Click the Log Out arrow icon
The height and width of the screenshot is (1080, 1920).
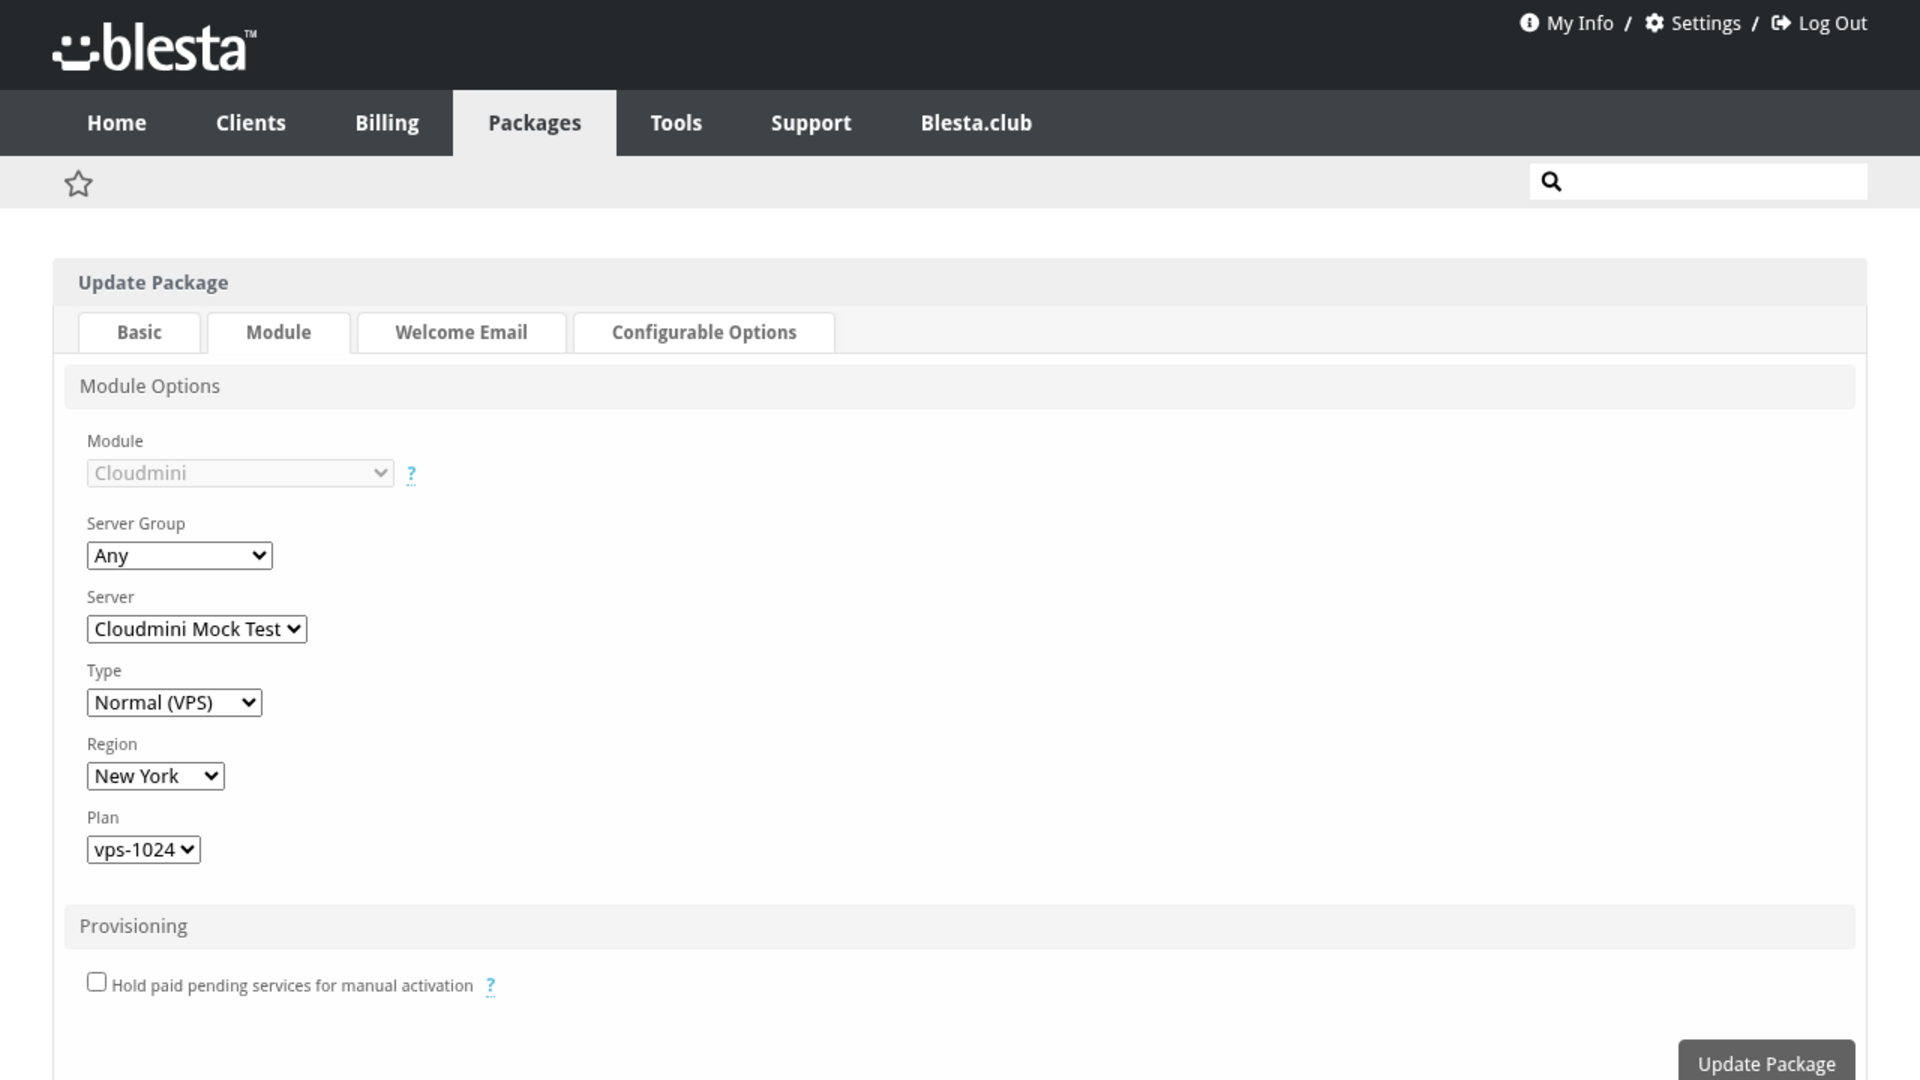(x=1781, y=23)
